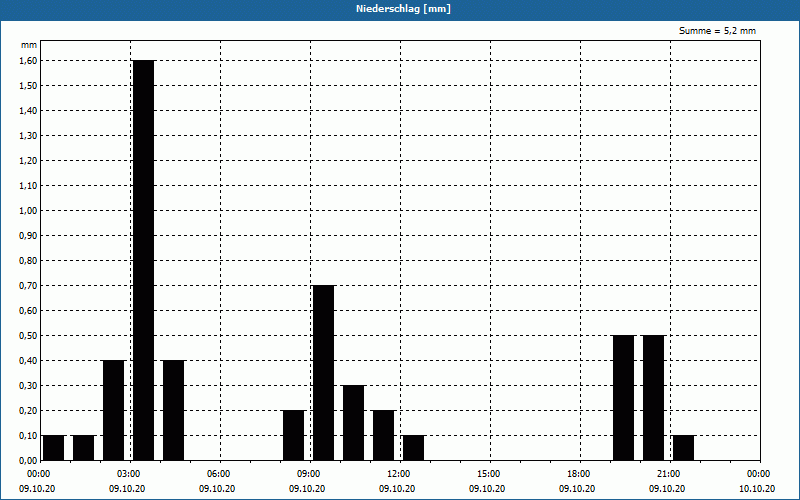800x500 pixels.
Task: Select the Summe = 5,2 mm total label
Action: pyautogui.click(x=717, y=31)
